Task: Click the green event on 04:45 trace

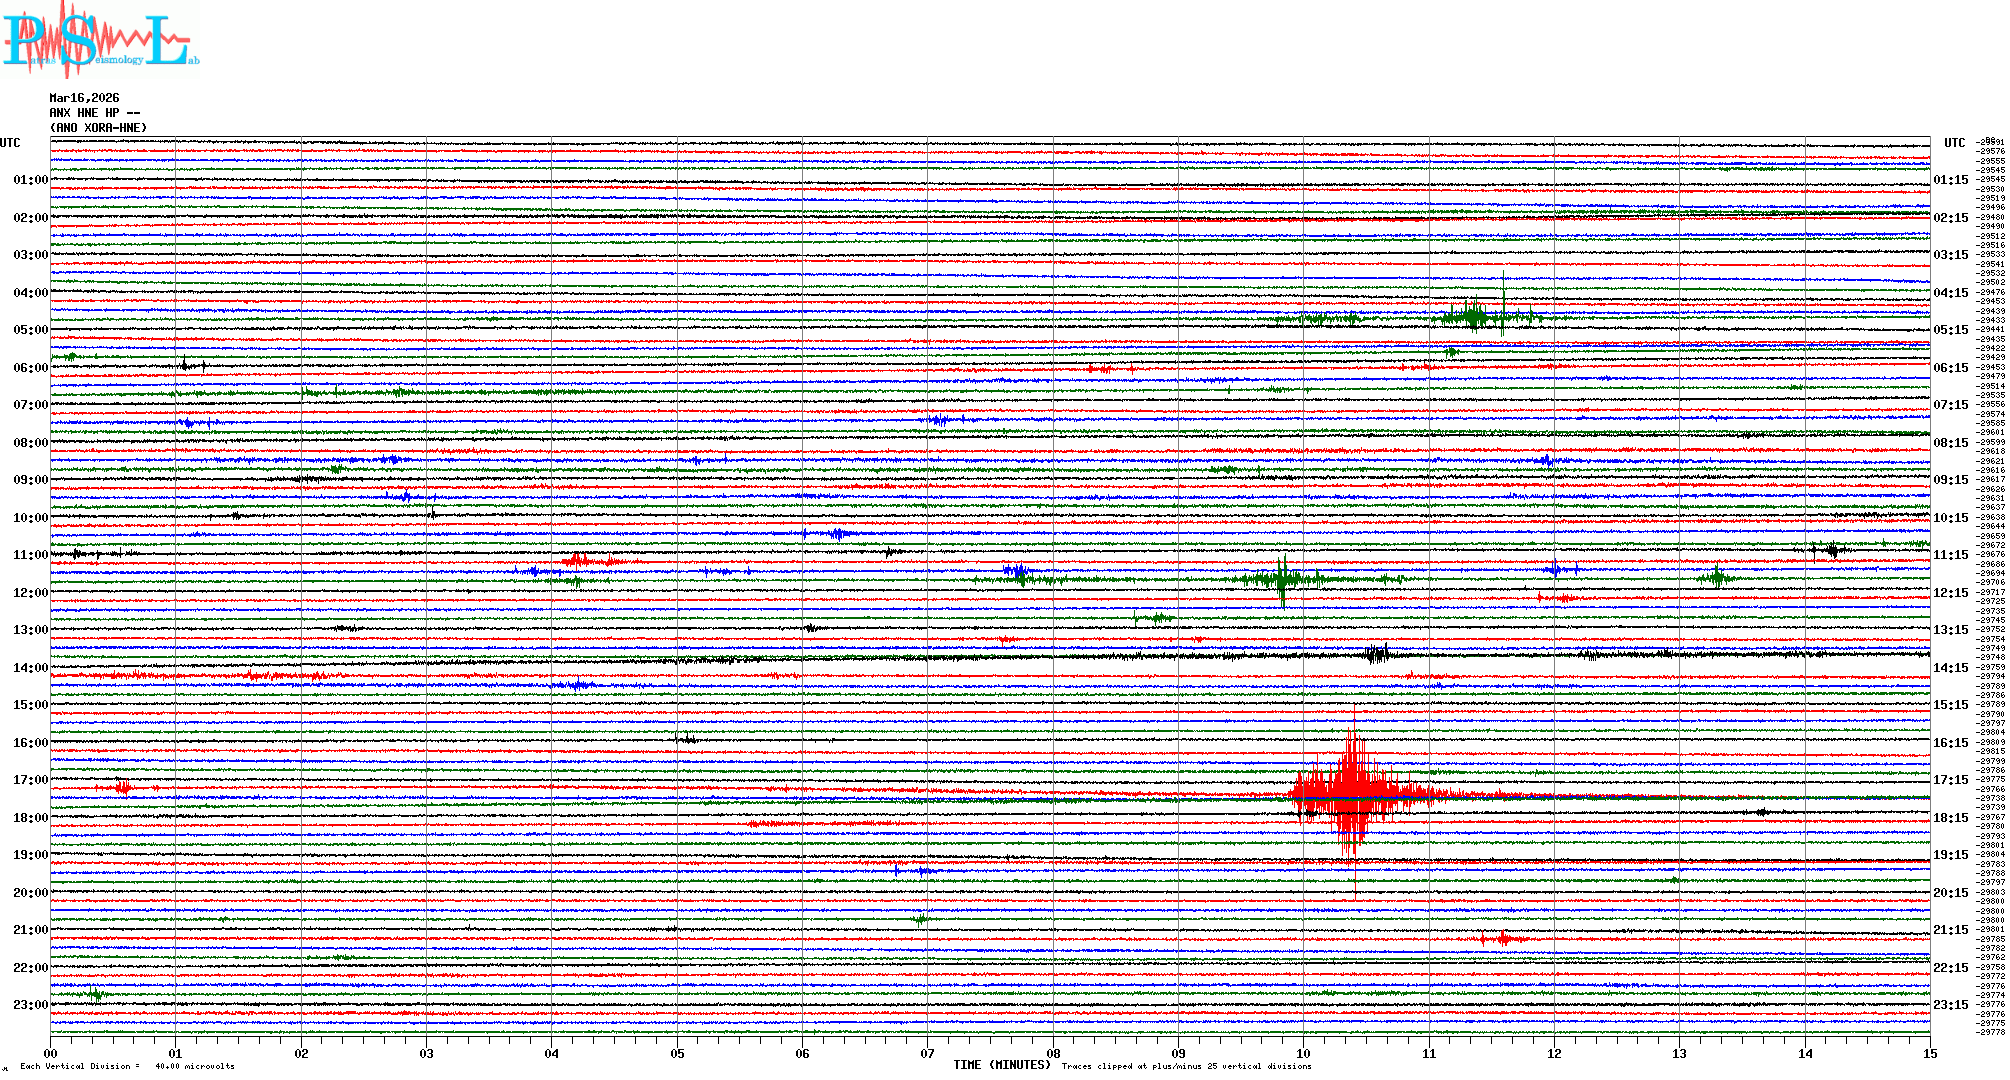Action: point(1472,318)
